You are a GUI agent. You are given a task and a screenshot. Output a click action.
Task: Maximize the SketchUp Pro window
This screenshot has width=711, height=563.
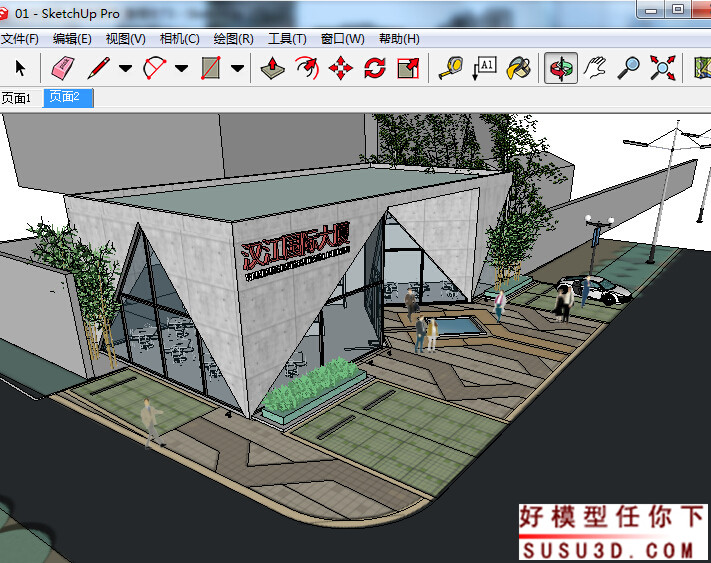678,10
